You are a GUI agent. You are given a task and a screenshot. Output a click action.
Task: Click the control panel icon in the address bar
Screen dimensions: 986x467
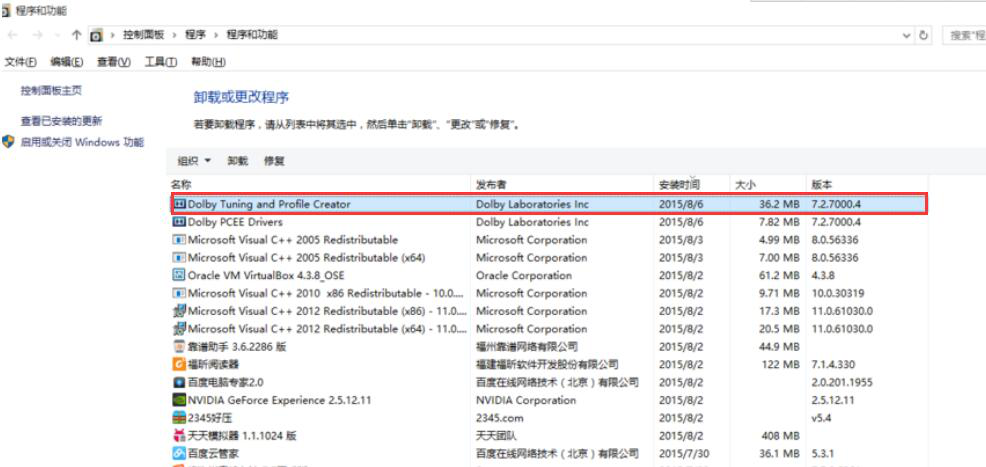pos(96,35)
